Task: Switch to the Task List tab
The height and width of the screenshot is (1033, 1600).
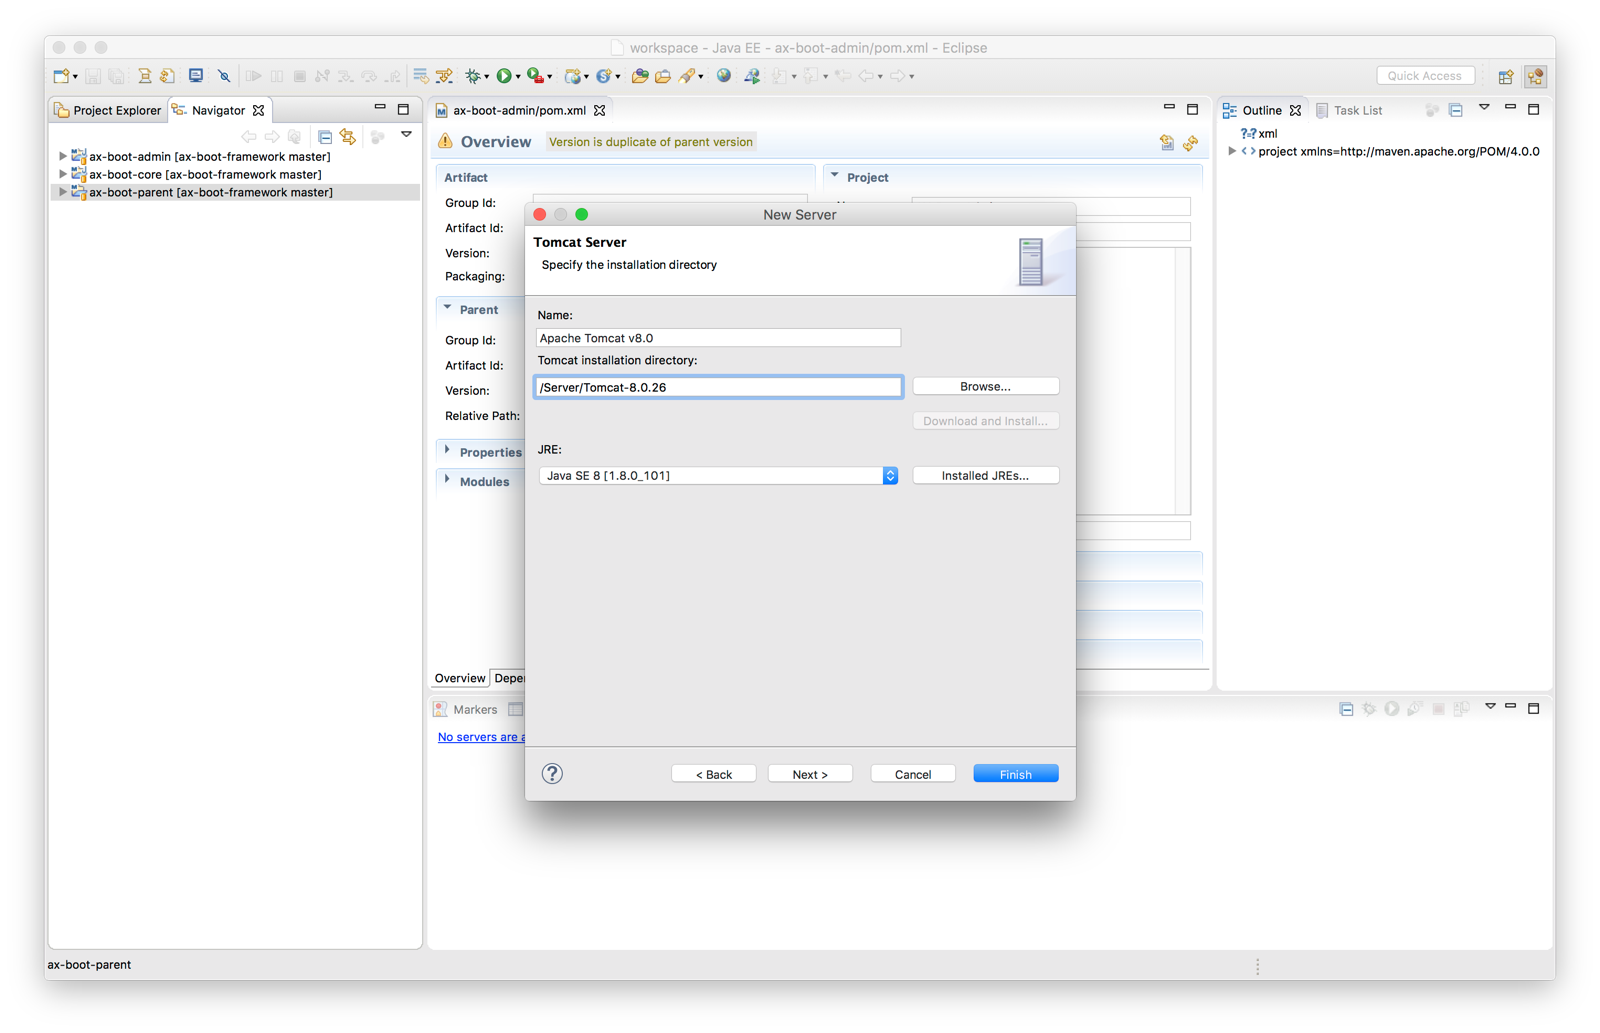Action: point(1349,110)
